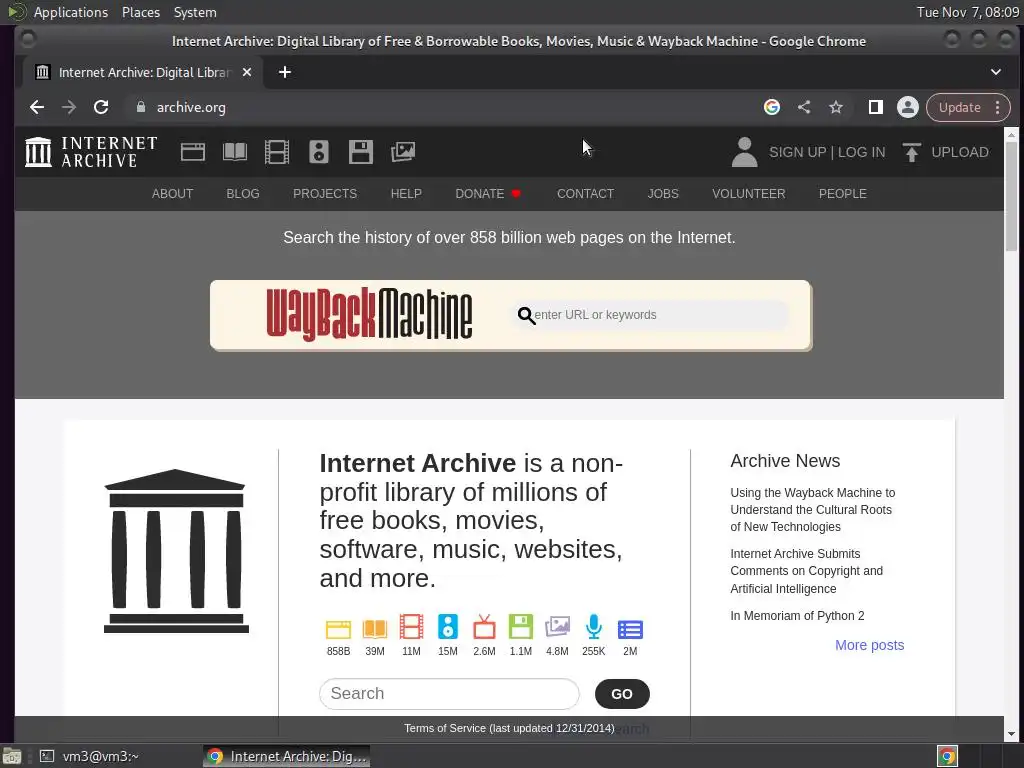The image size is (1024, 768).
Task: Click the Chrome icon in bottom-right tray
Action: coord(947,756)
